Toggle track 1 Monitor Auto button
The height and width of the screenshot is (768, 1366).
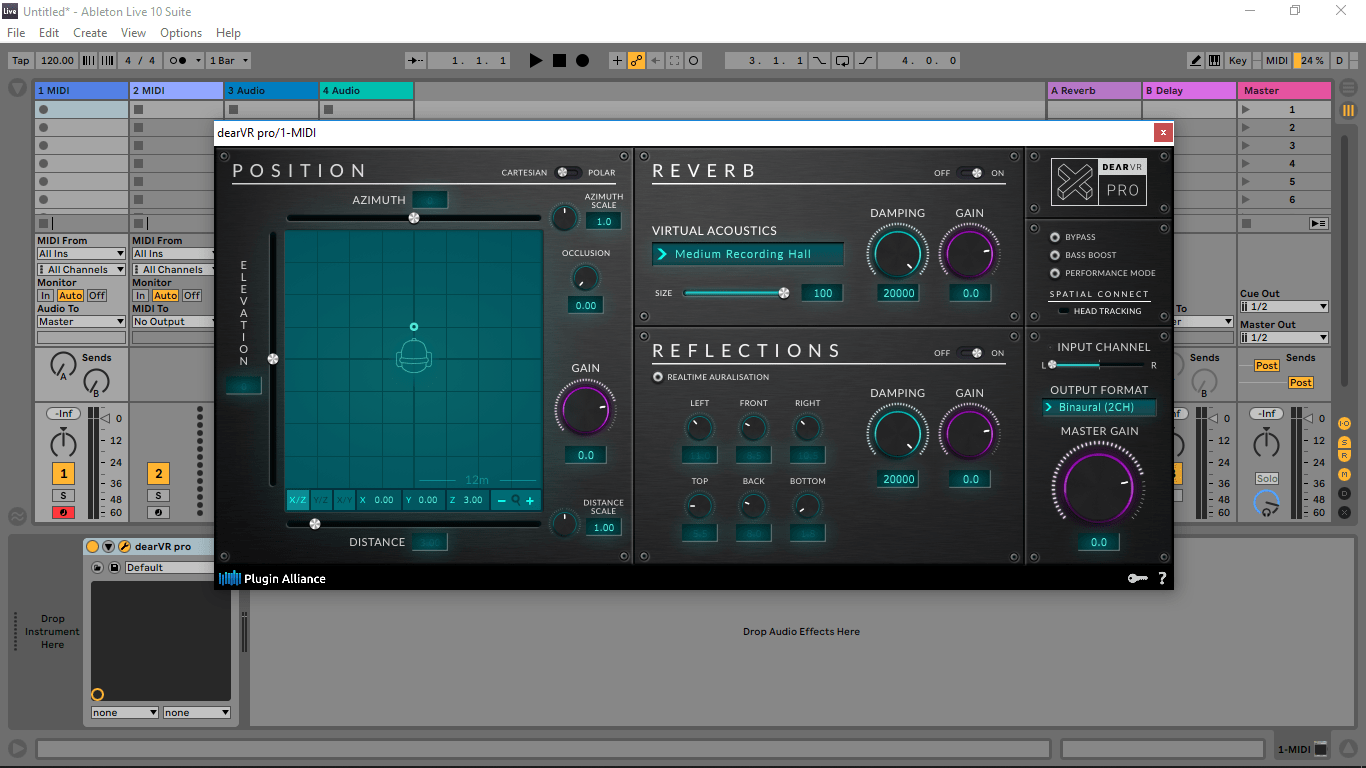click(x=70, y=296)
